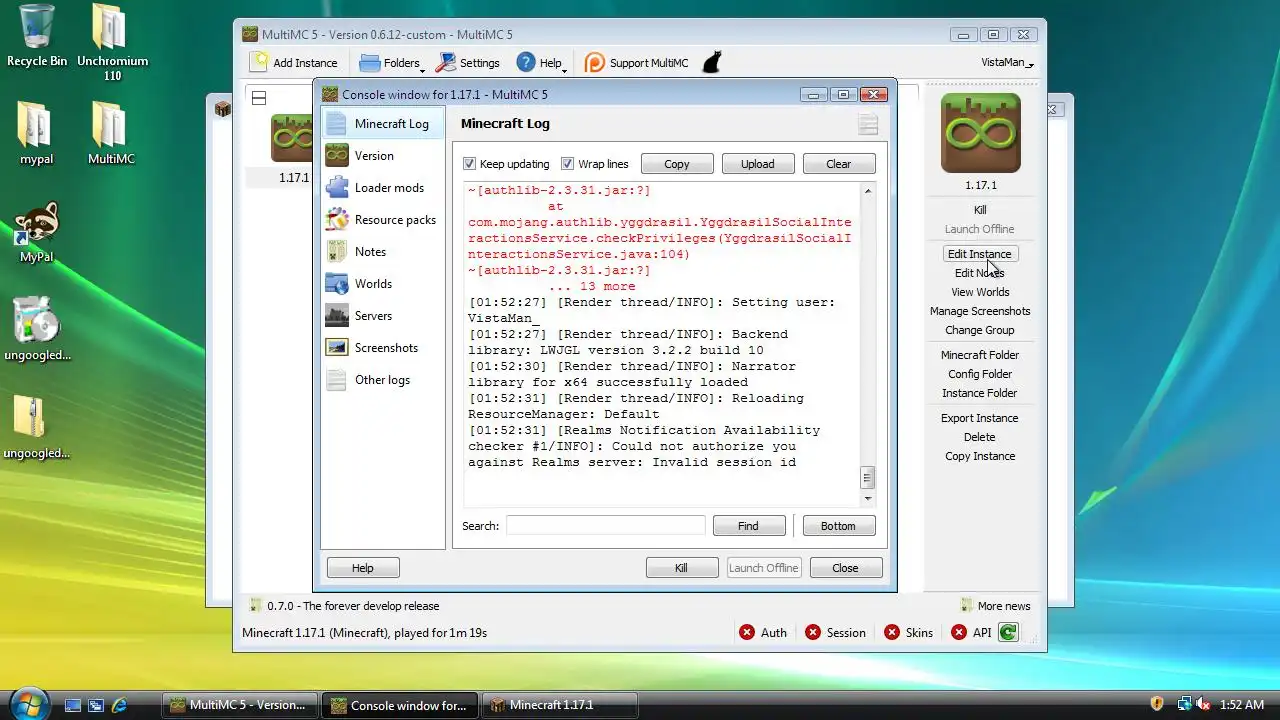Click Edit Instance in side panel
1280x720 pixels.
pos(980,254)
